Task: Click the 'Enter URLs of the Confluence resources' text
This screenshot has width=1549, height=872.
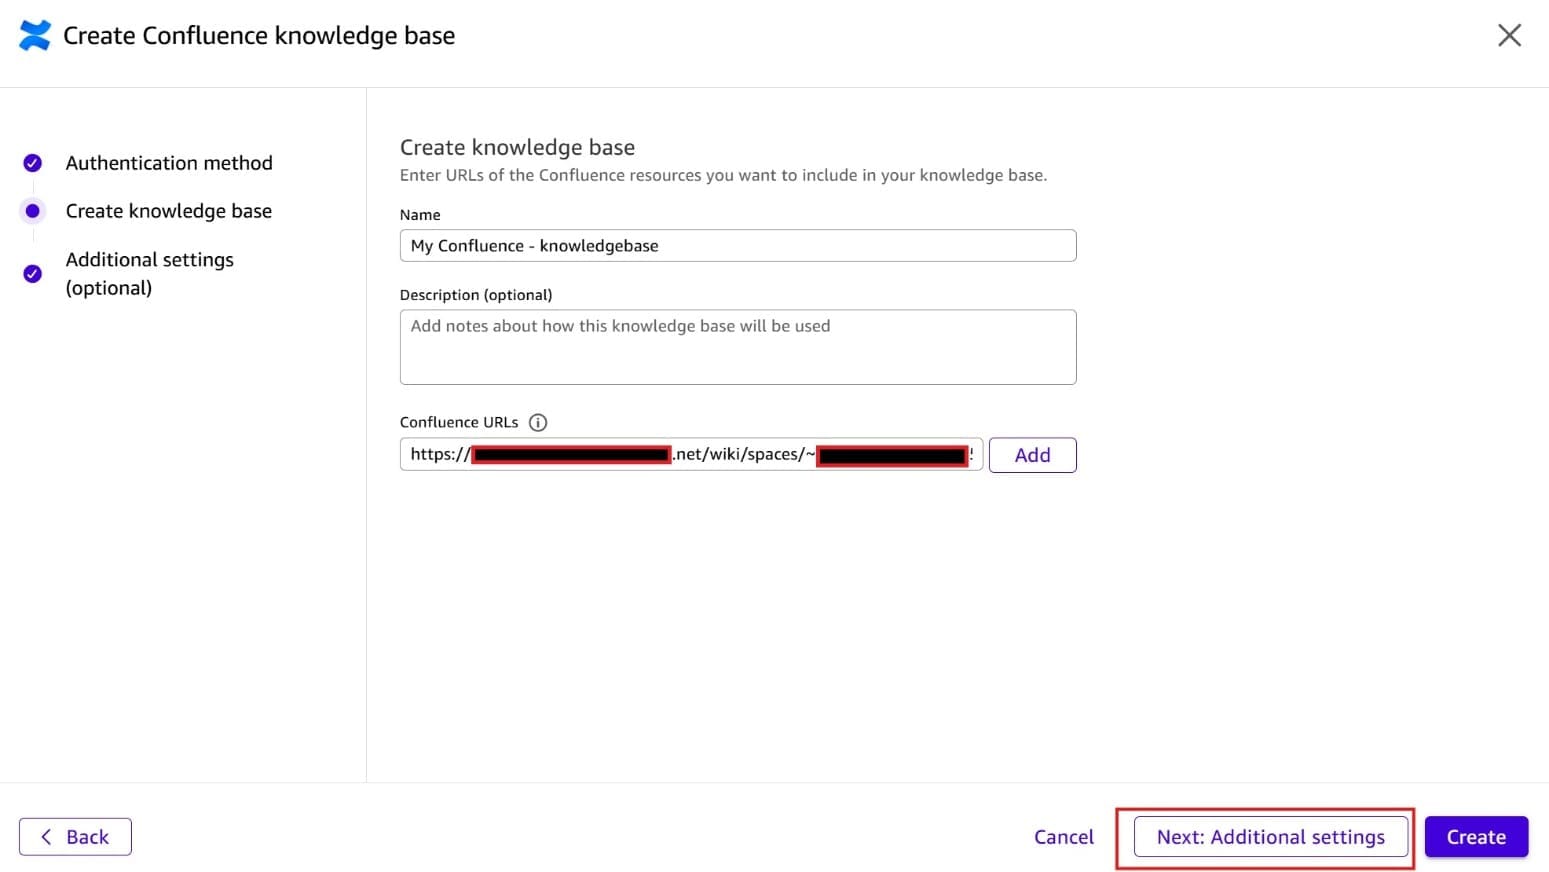Action: [x=723, y=175]
